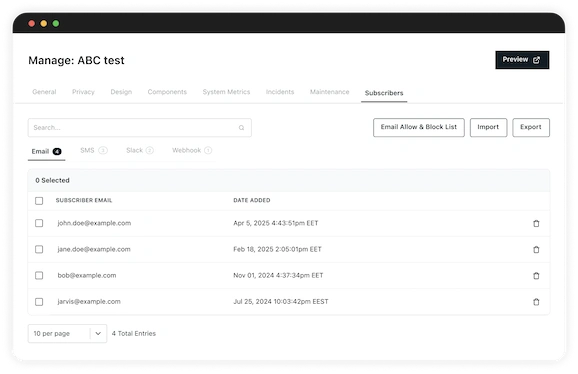Click email text john.doe@example.com
Viewport: 578px width, 374px height.
point(94,223)
